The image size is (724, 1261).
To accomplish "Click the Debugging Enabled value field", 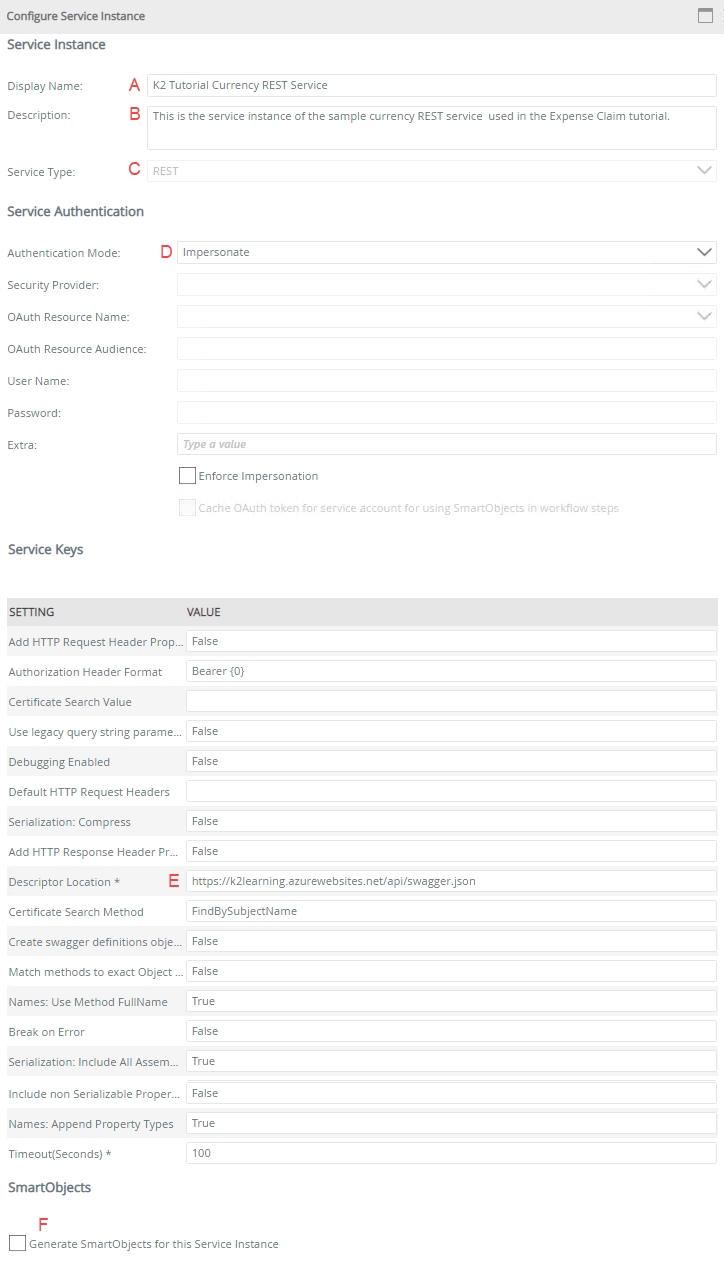I will click(449, 761).
